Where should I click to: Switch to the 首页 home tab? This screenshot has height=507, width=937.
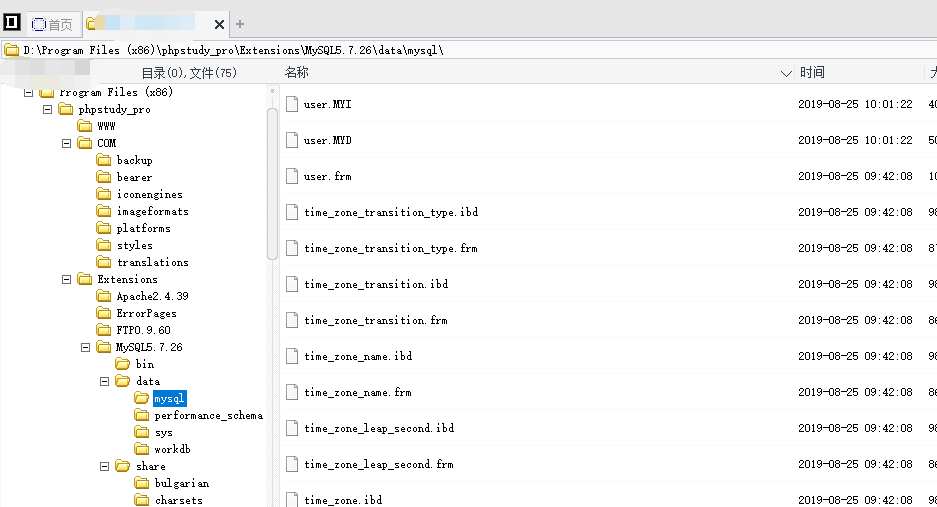tap(53, 24)
